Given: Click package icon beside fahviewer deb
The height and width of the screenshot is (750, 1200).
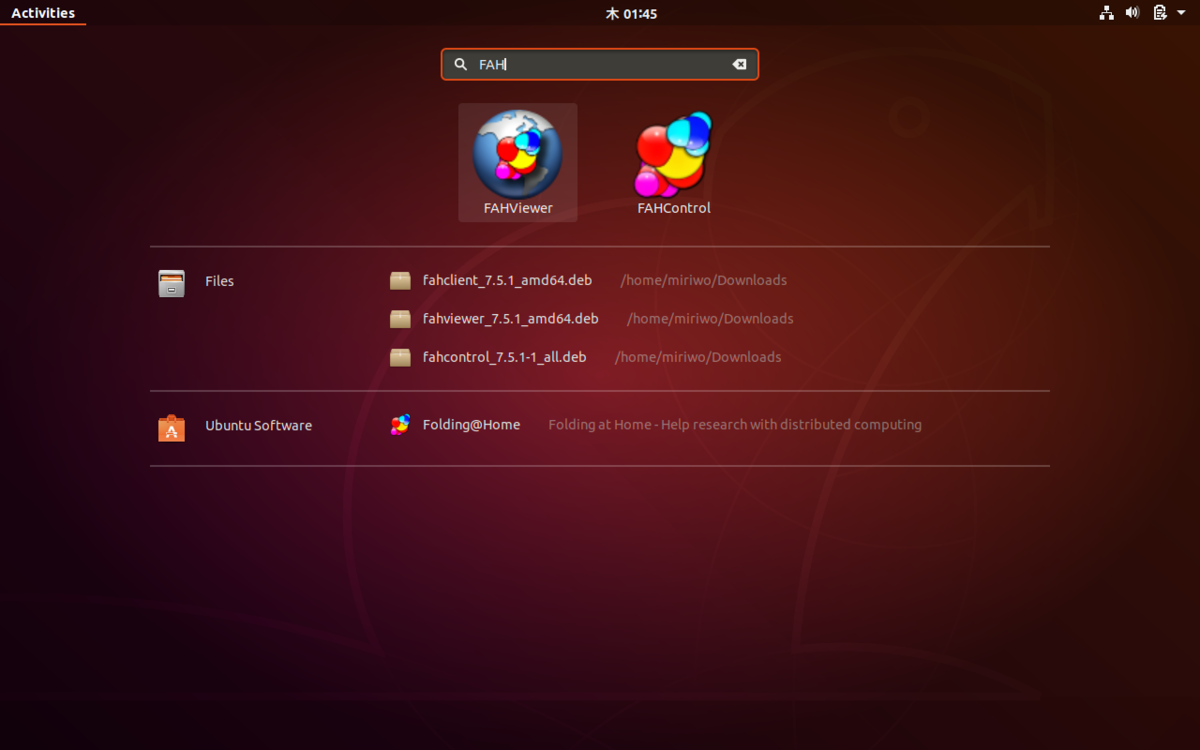Looking at the screenshot, I should (x=400, y=319).
